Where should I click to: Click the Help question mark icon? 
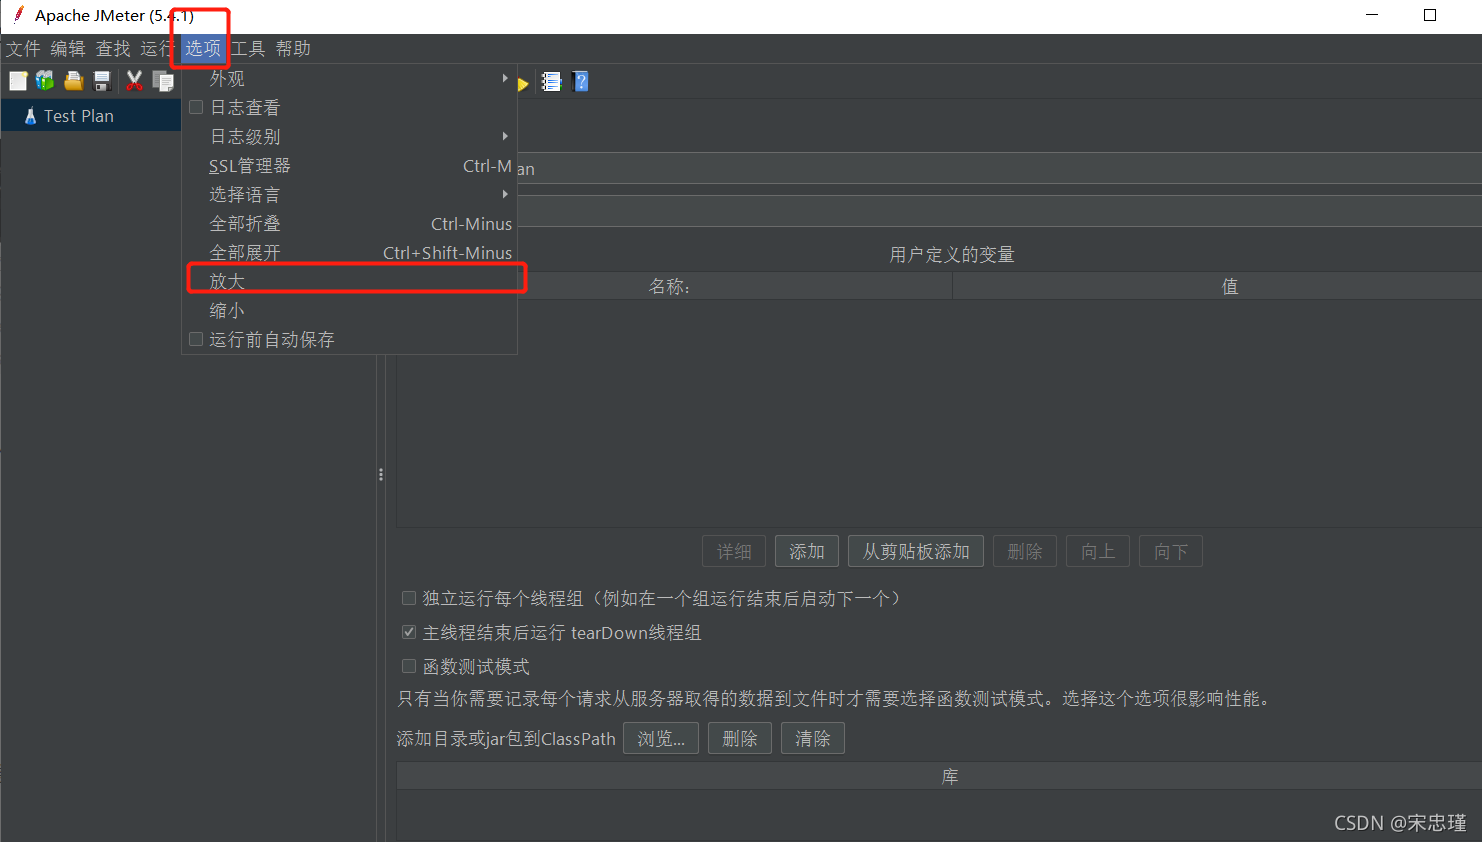click(581, 82)
